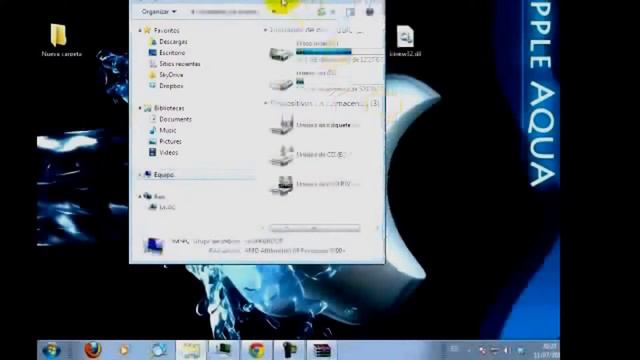Click the Bibliotecas library icon
Image resolution: width=640 pixels, height=360 pixels.
(148, 108)
